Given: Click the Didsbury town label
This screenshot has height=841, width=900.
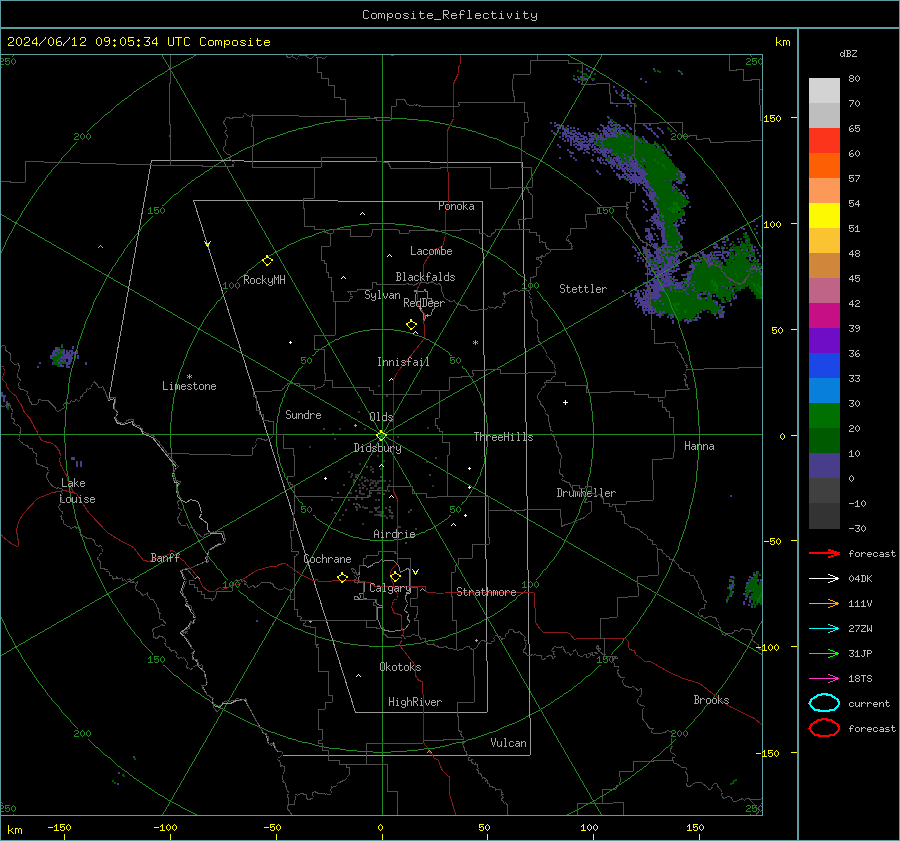Looking at the screenshot, I should (378, 448).
